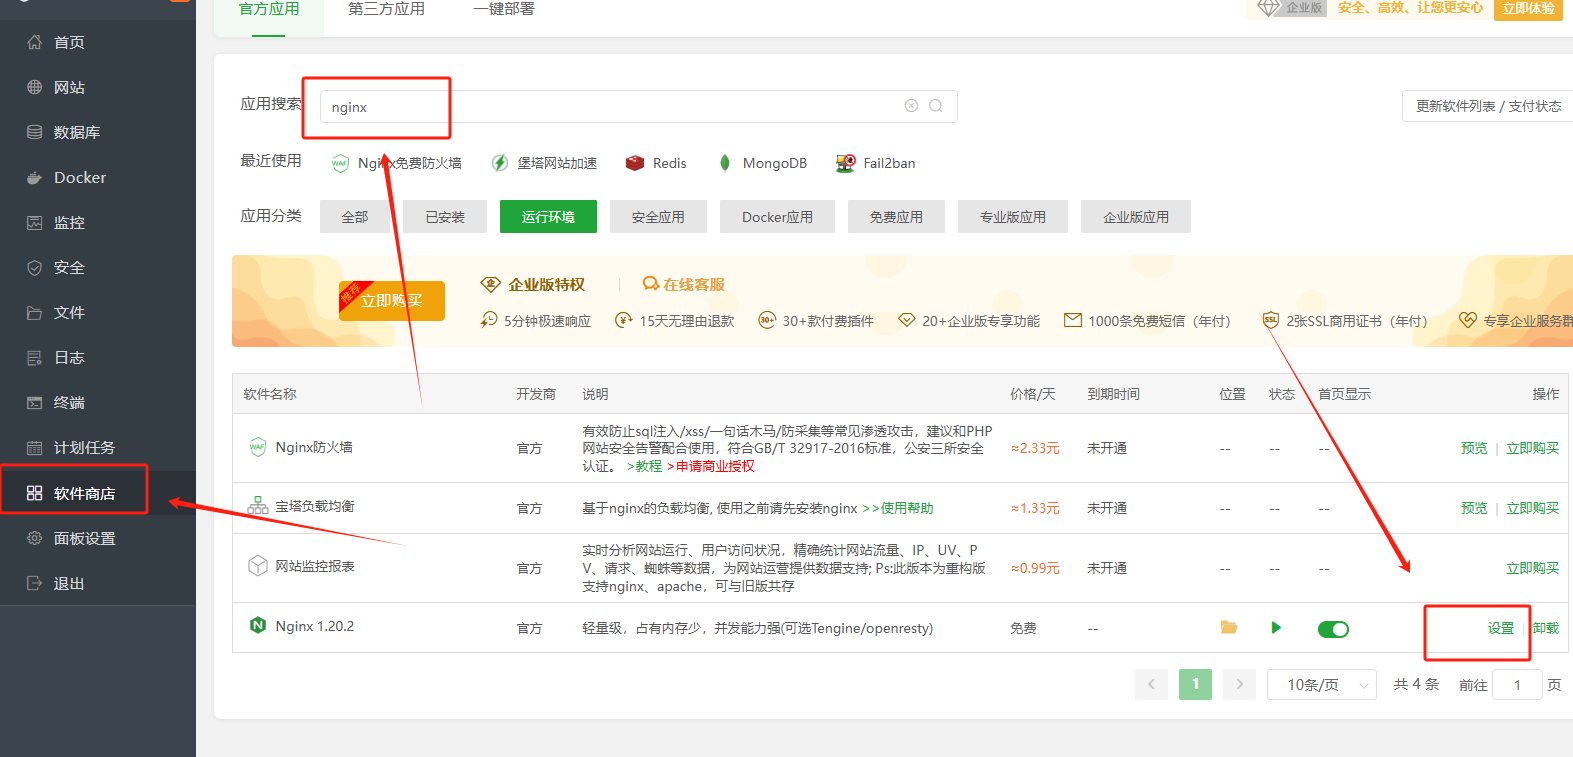Image resolution: width=1573 pixels, height=757 pixels.
Task: Open the 10条/页 page size dropdown
Action: click(x=1322, y=685)
